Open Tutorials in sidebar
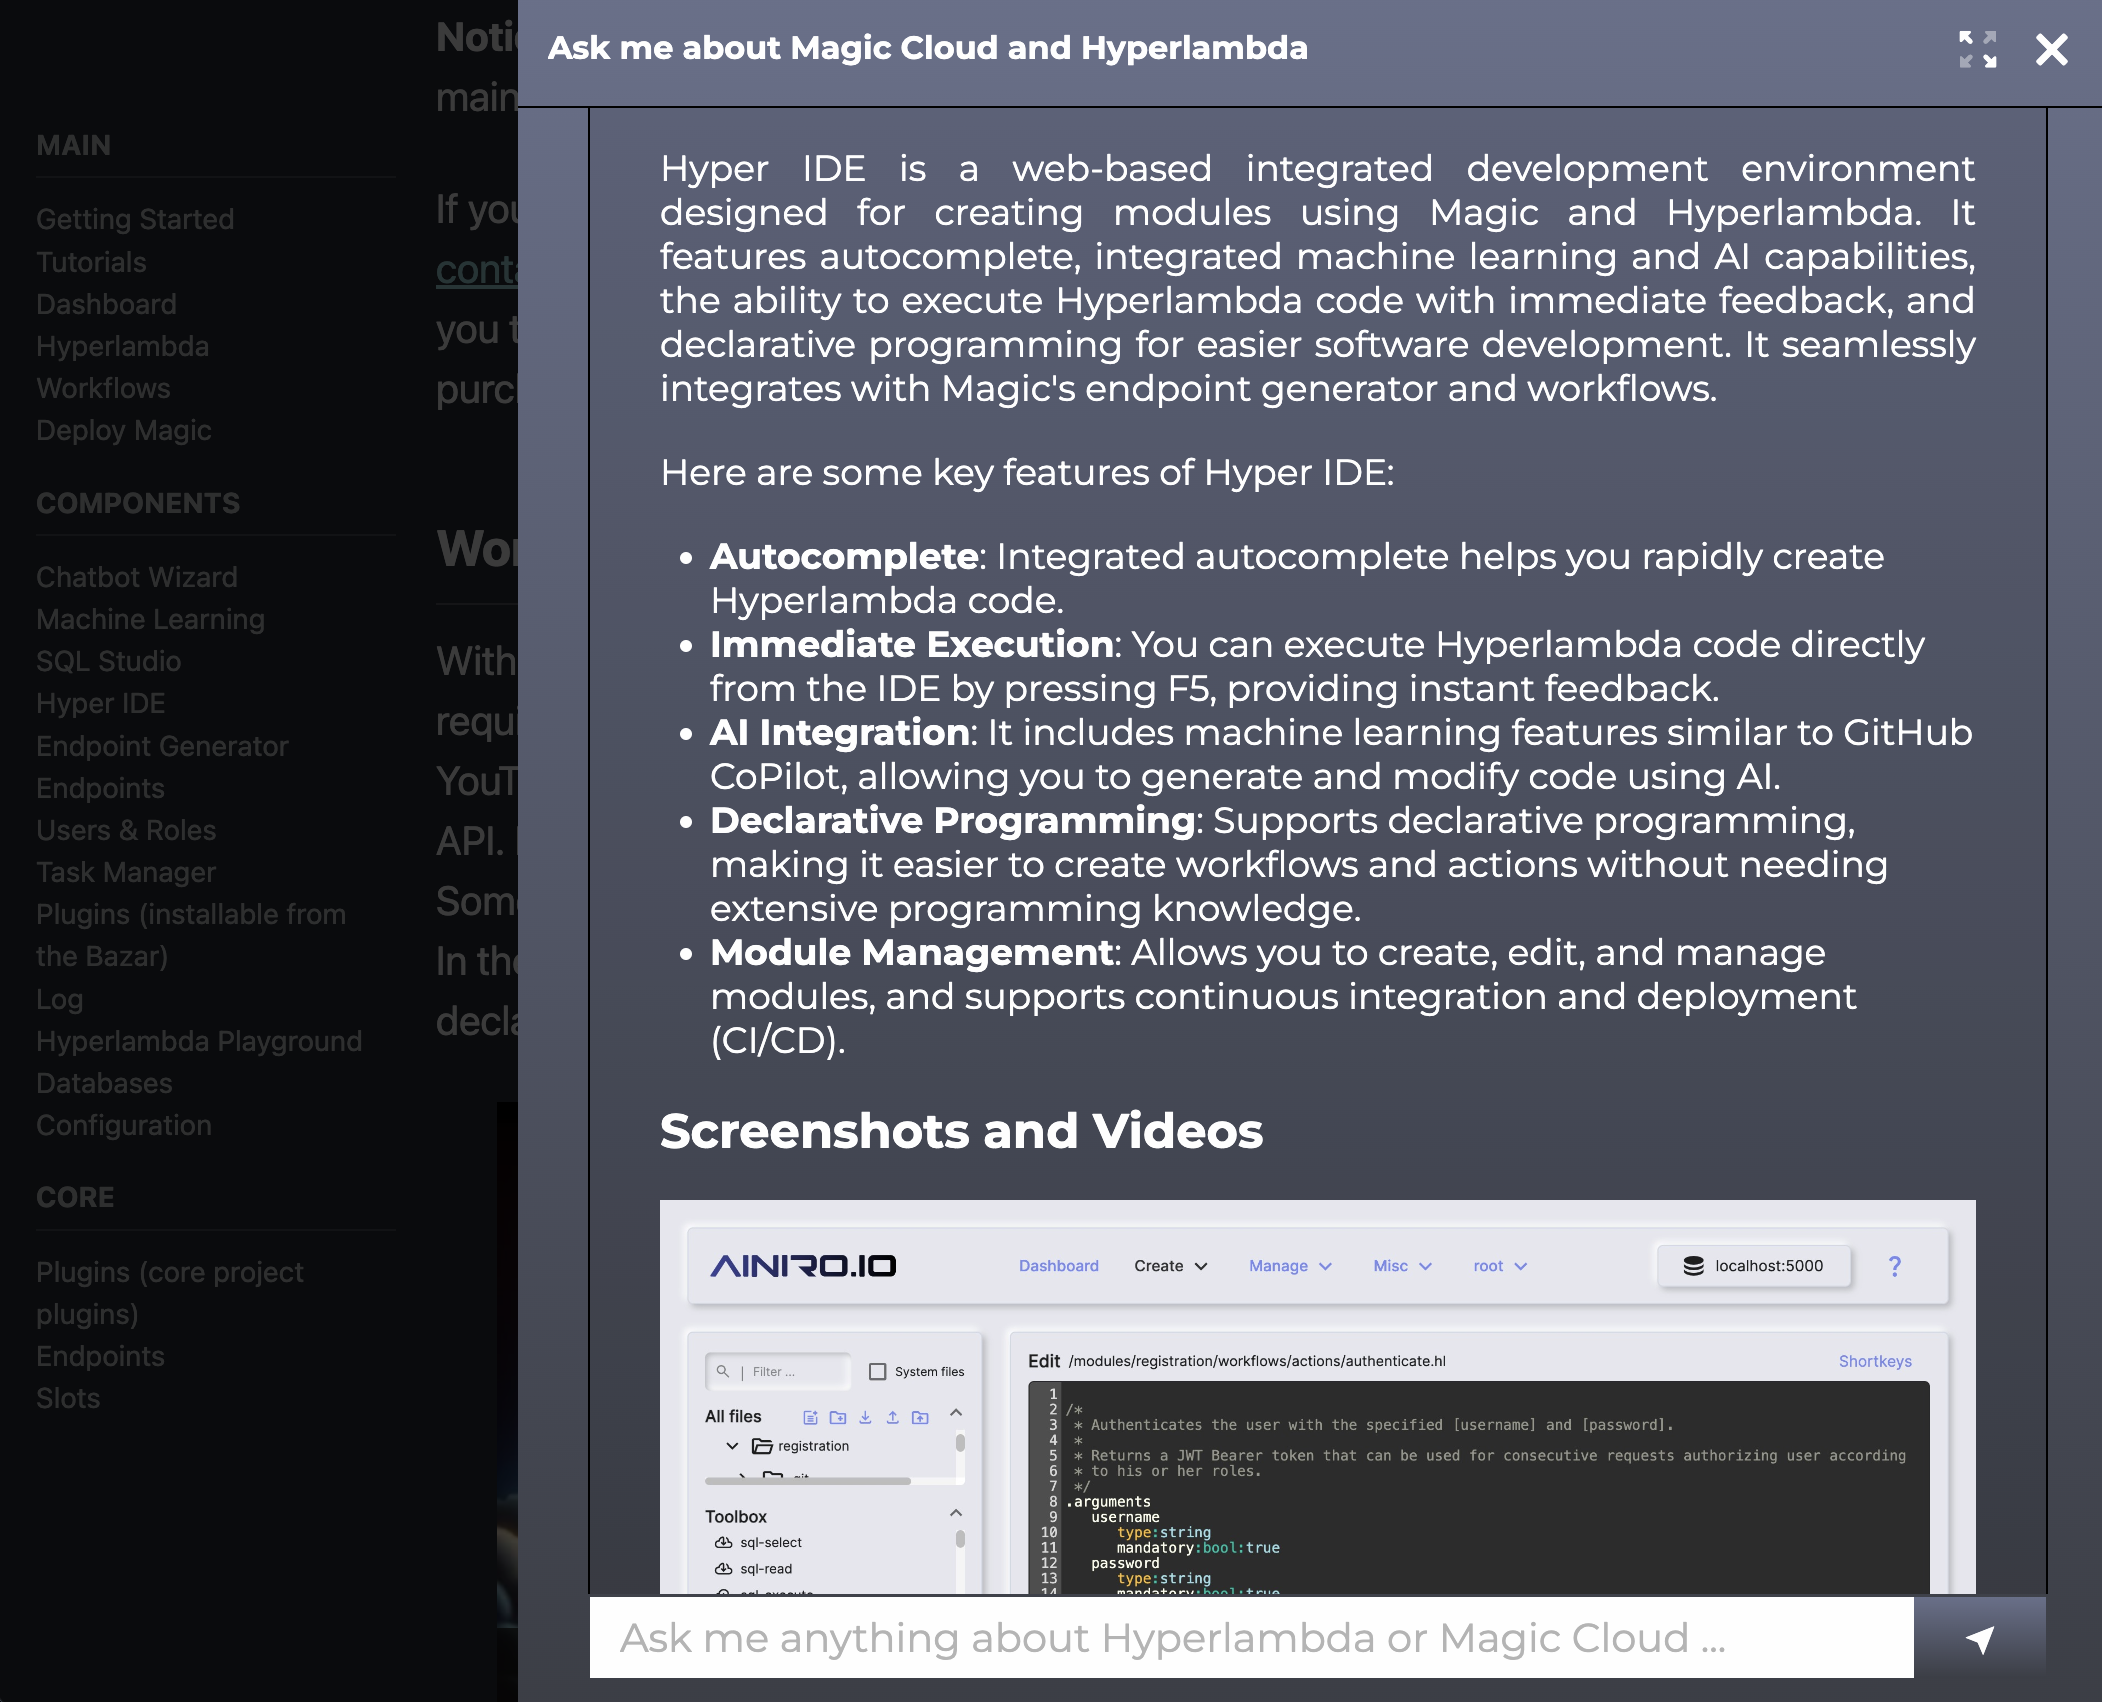The width and height of the screenshot is (2102, 1702). [x=91, y=262]
